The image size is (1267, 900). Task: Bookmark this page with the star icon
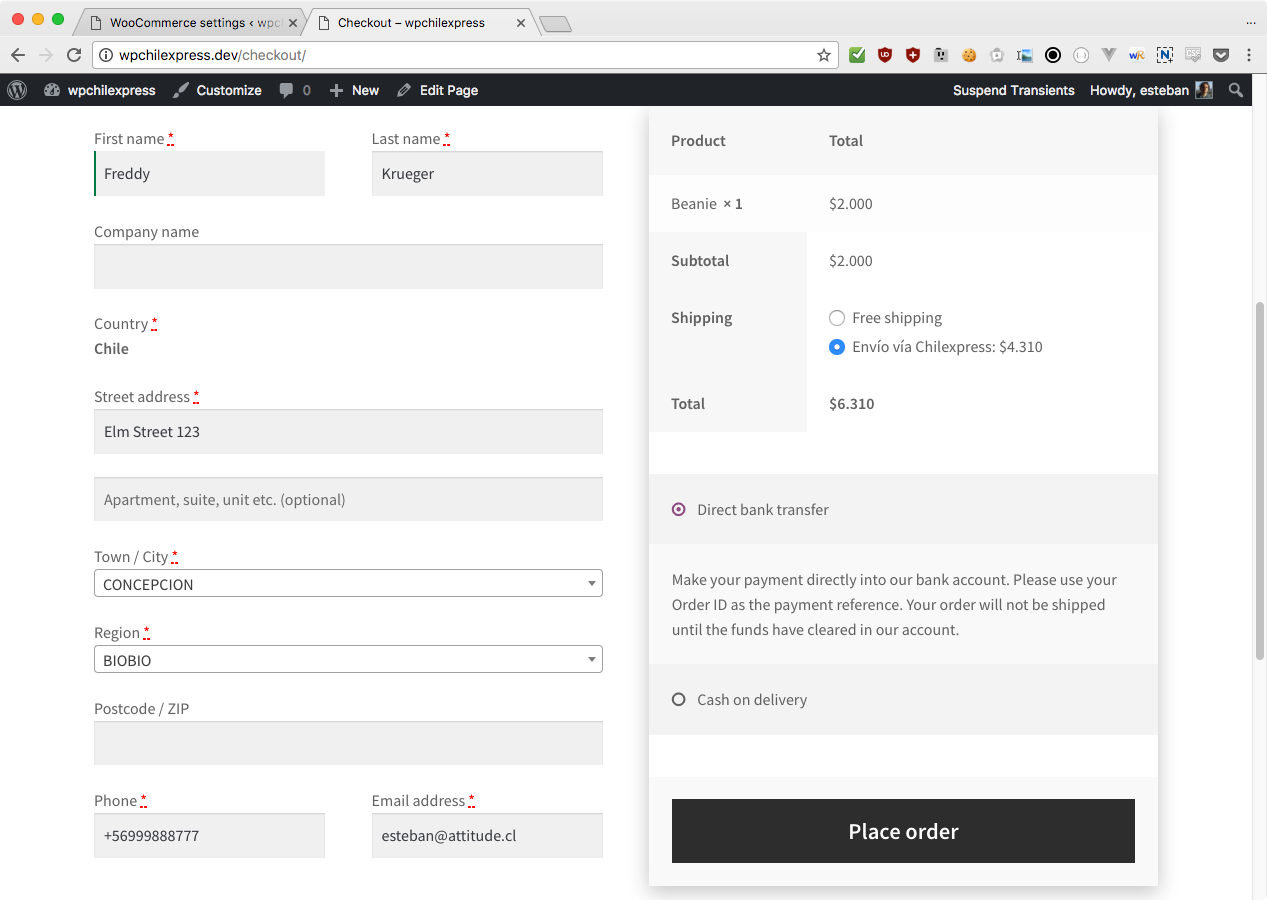(x=824, y=55)
